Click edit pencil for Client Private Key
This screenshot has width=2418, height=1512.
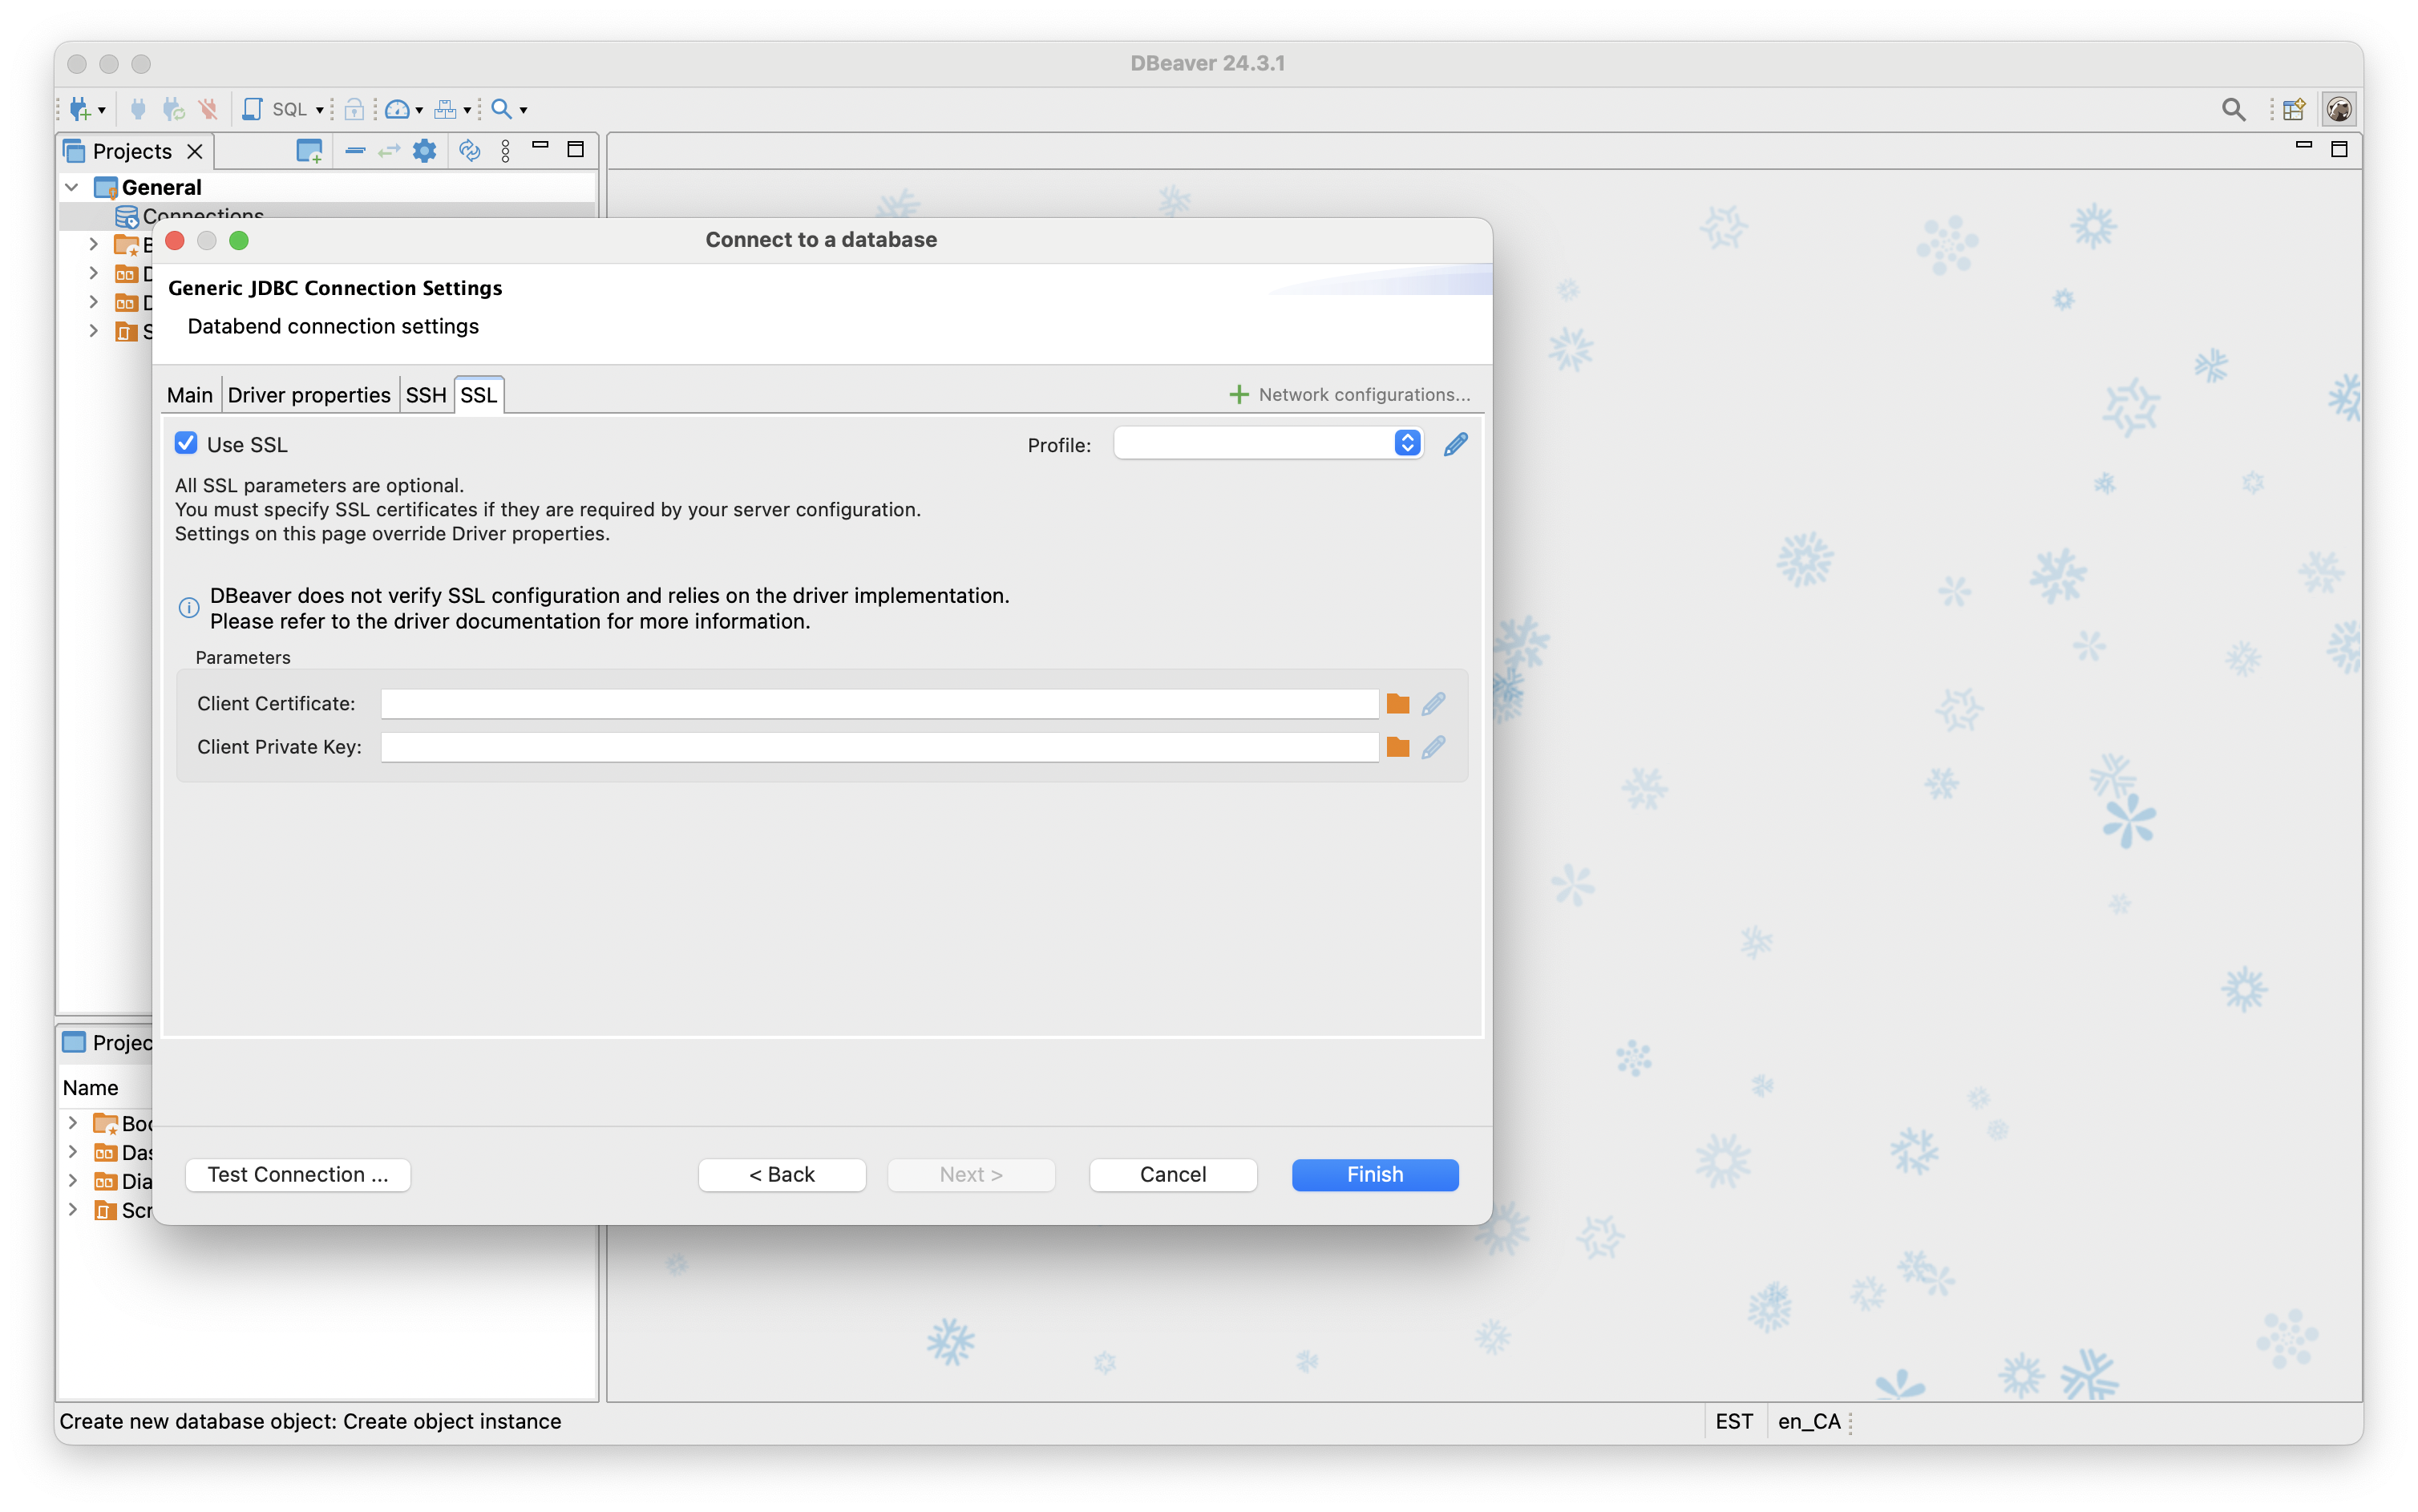coord(1434,747)
